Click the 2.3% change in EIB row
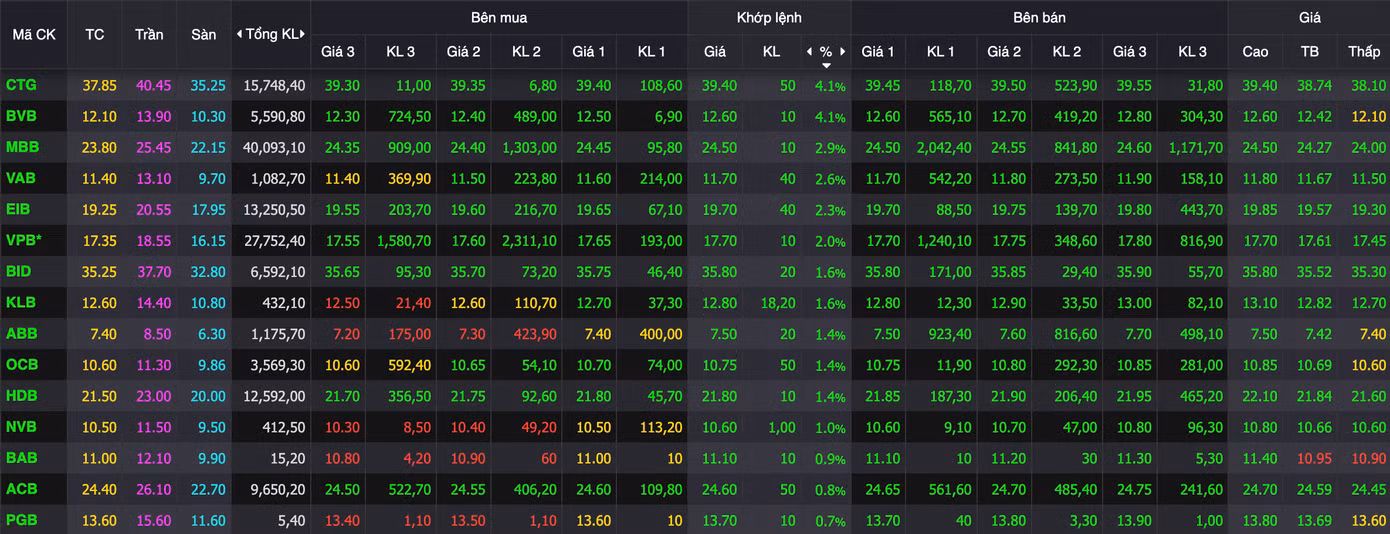The width and height of the screenshot is (1390, 534). click(830, 210)
